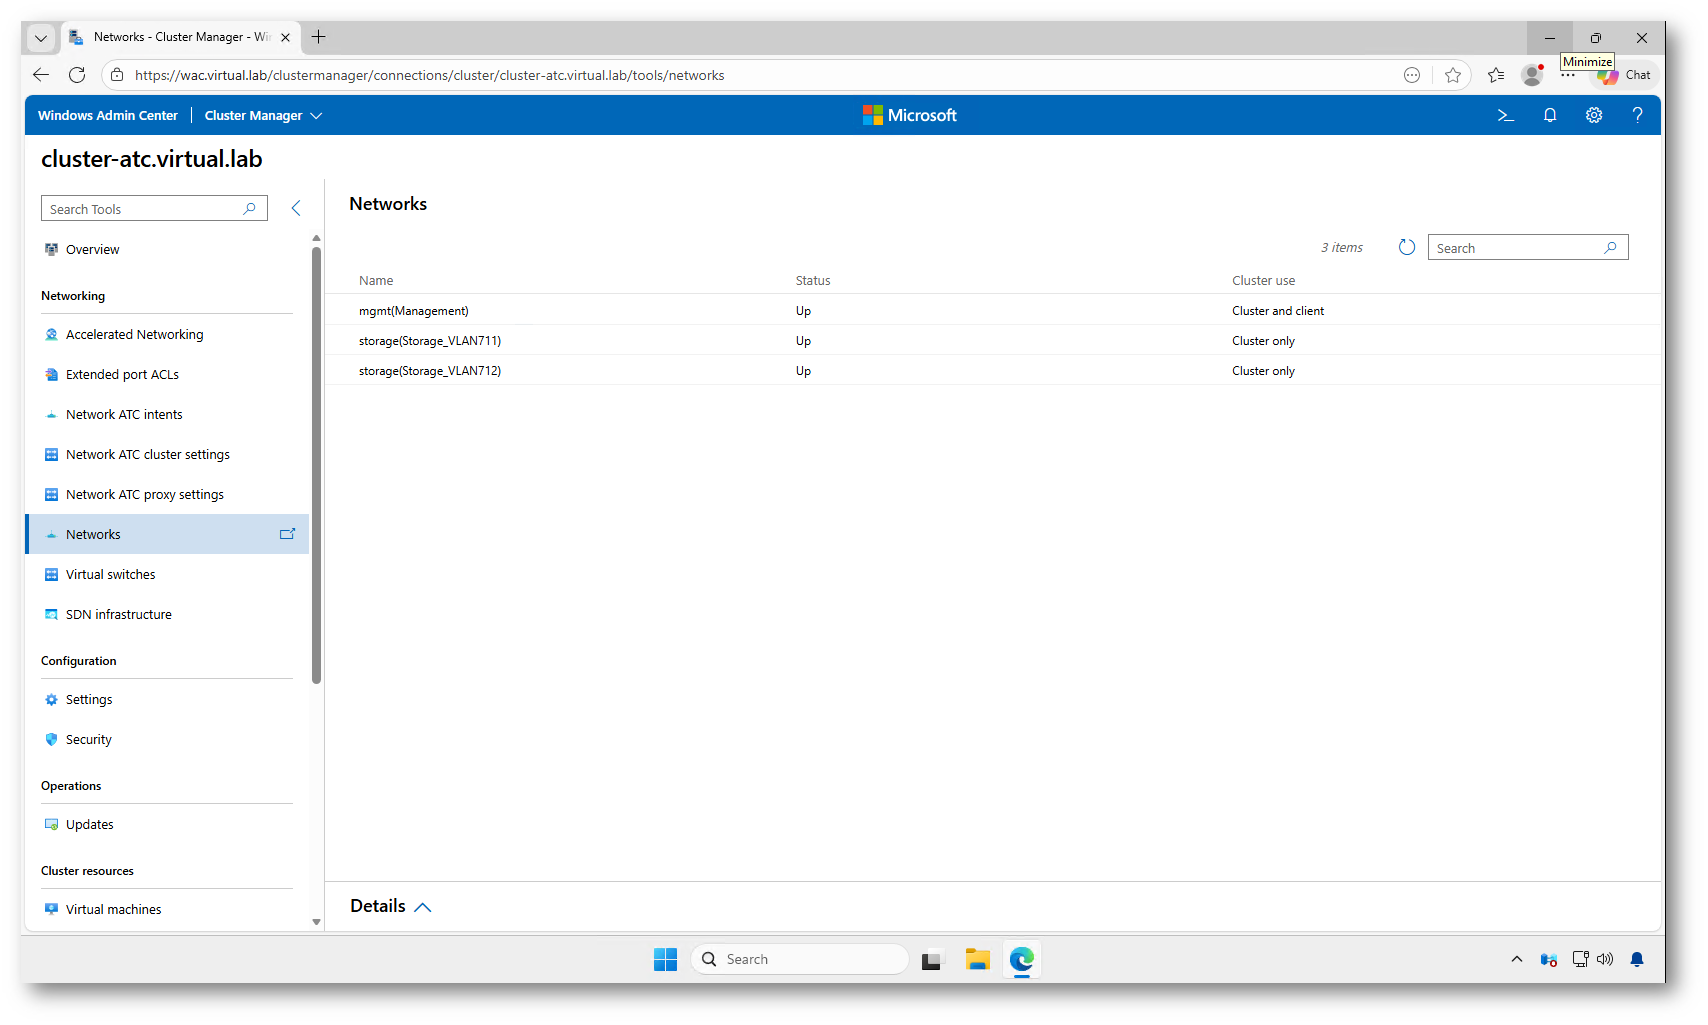Screen dimensions: 1708x1025
Task: Open Network ATC intents tool
Action: [x=124, y=415]
